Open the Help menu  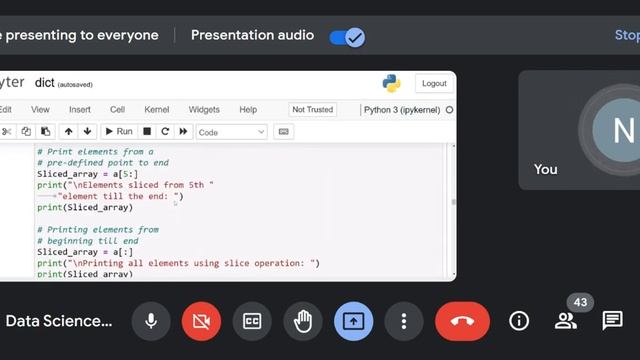tap(248, 109)
